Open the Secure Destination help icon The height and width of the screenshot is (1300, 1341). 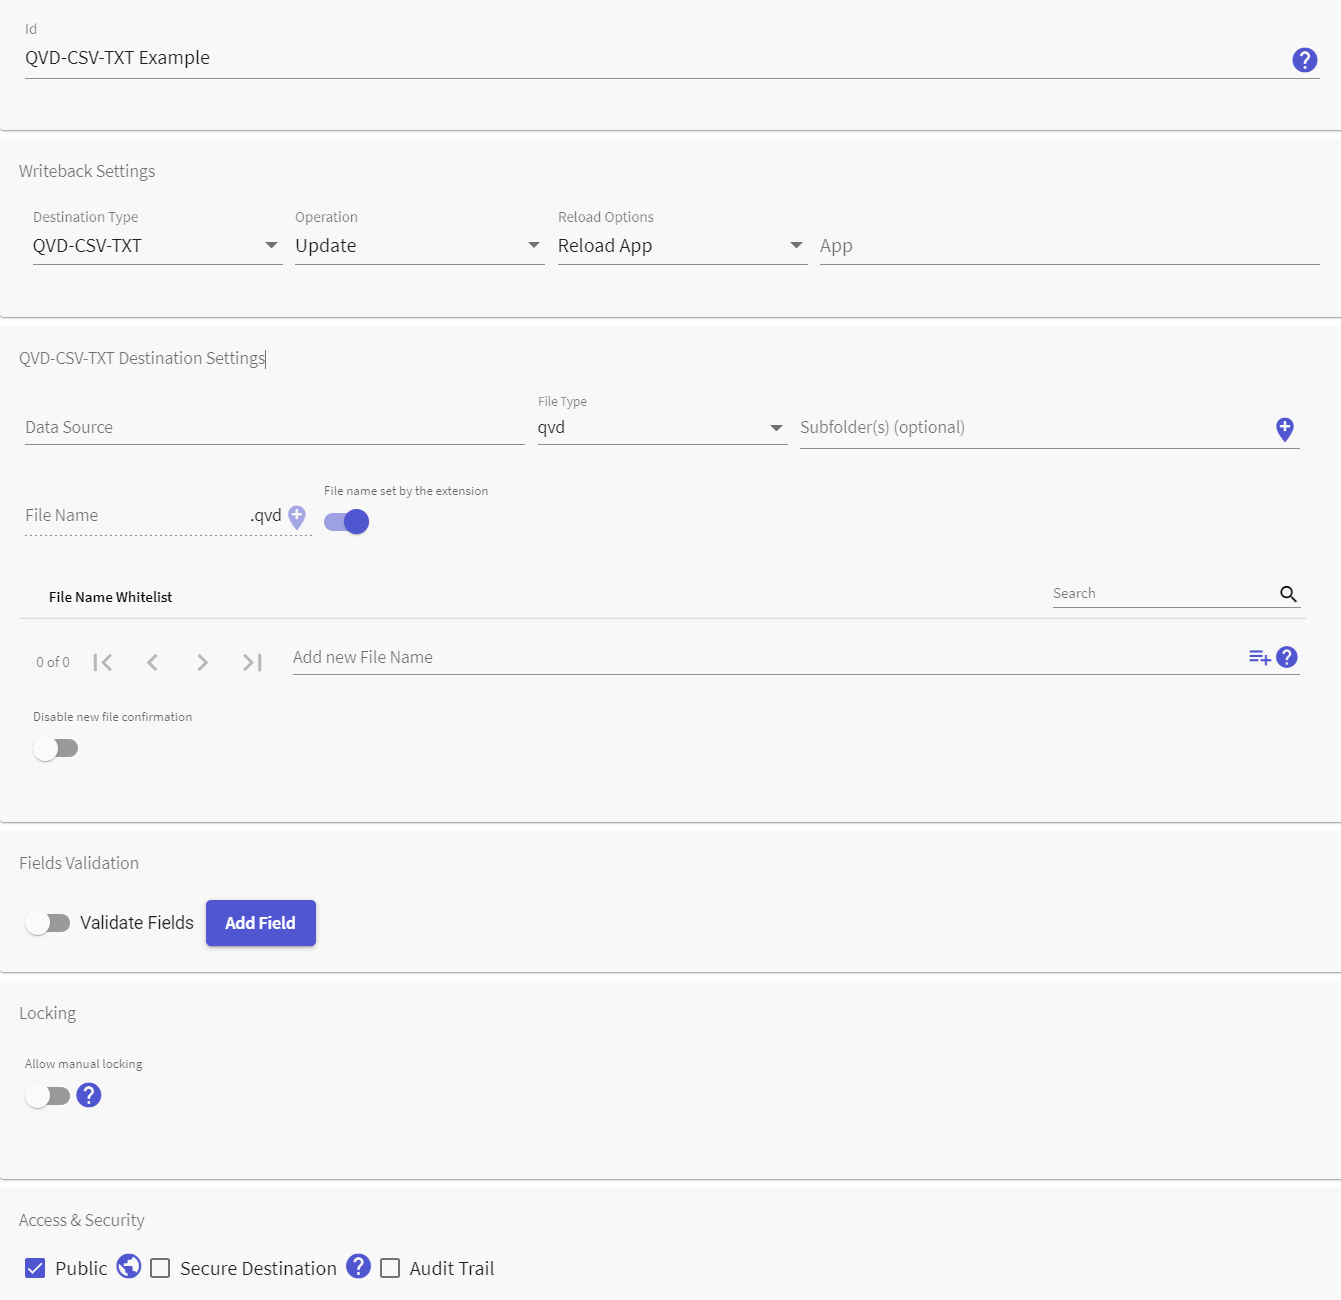pyautogui.click(x=358, y=1266)
